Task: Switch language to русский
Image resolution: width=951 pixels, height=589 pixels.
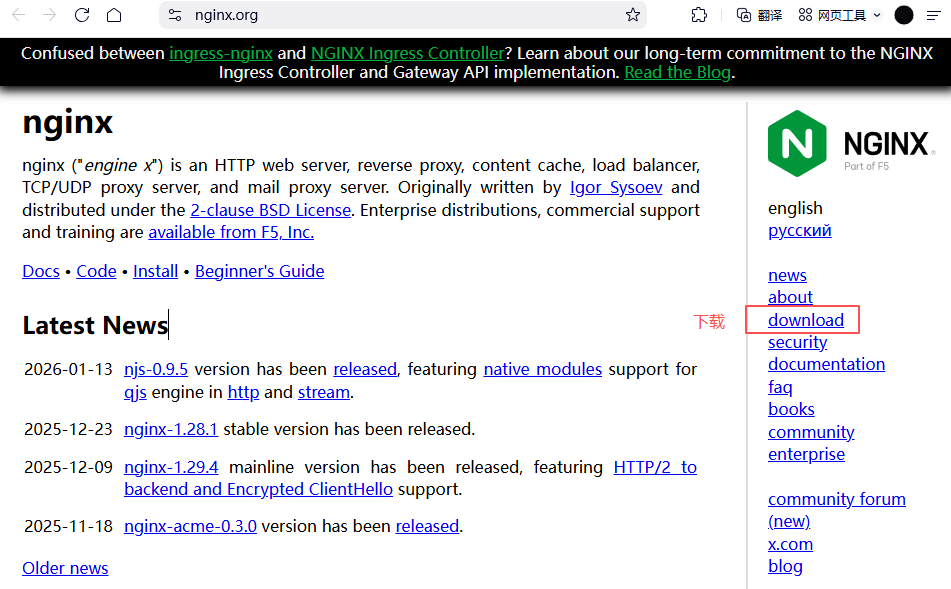Action: coord(800,231)
